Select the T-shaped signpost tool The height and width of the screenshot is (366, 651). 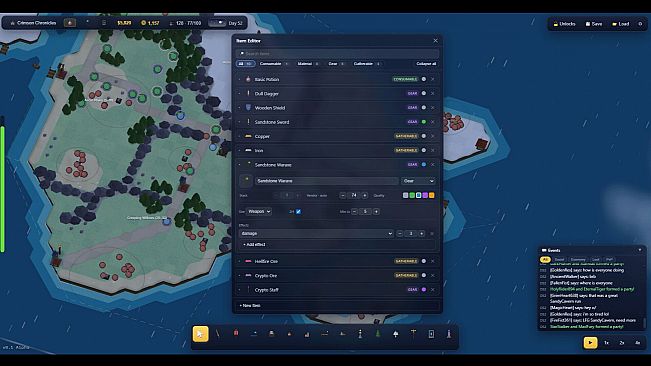tap(414, 334)
